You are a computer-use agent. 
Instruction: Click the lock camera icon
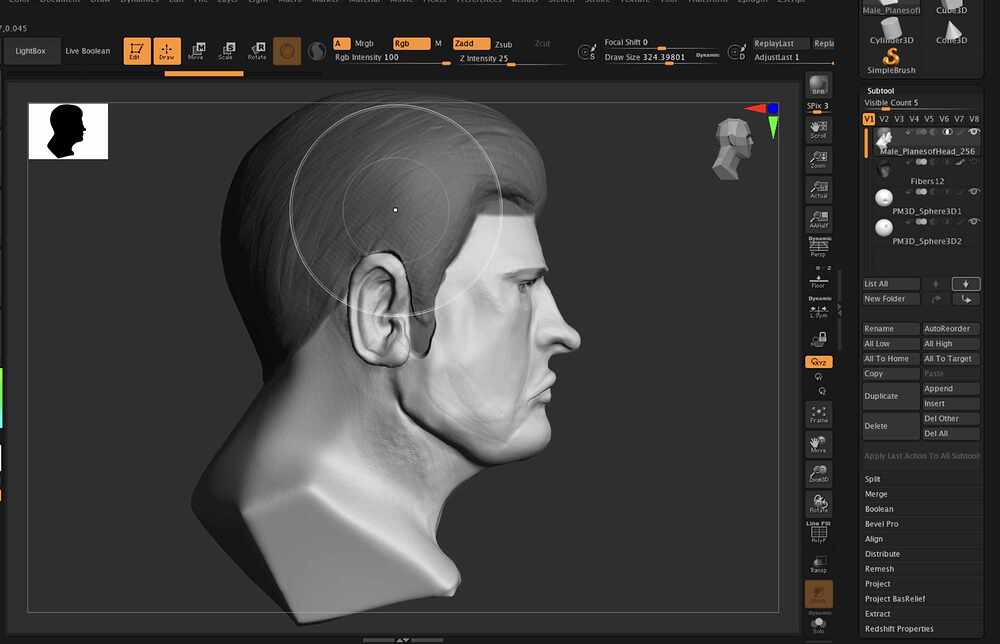[x=819, y=339]
